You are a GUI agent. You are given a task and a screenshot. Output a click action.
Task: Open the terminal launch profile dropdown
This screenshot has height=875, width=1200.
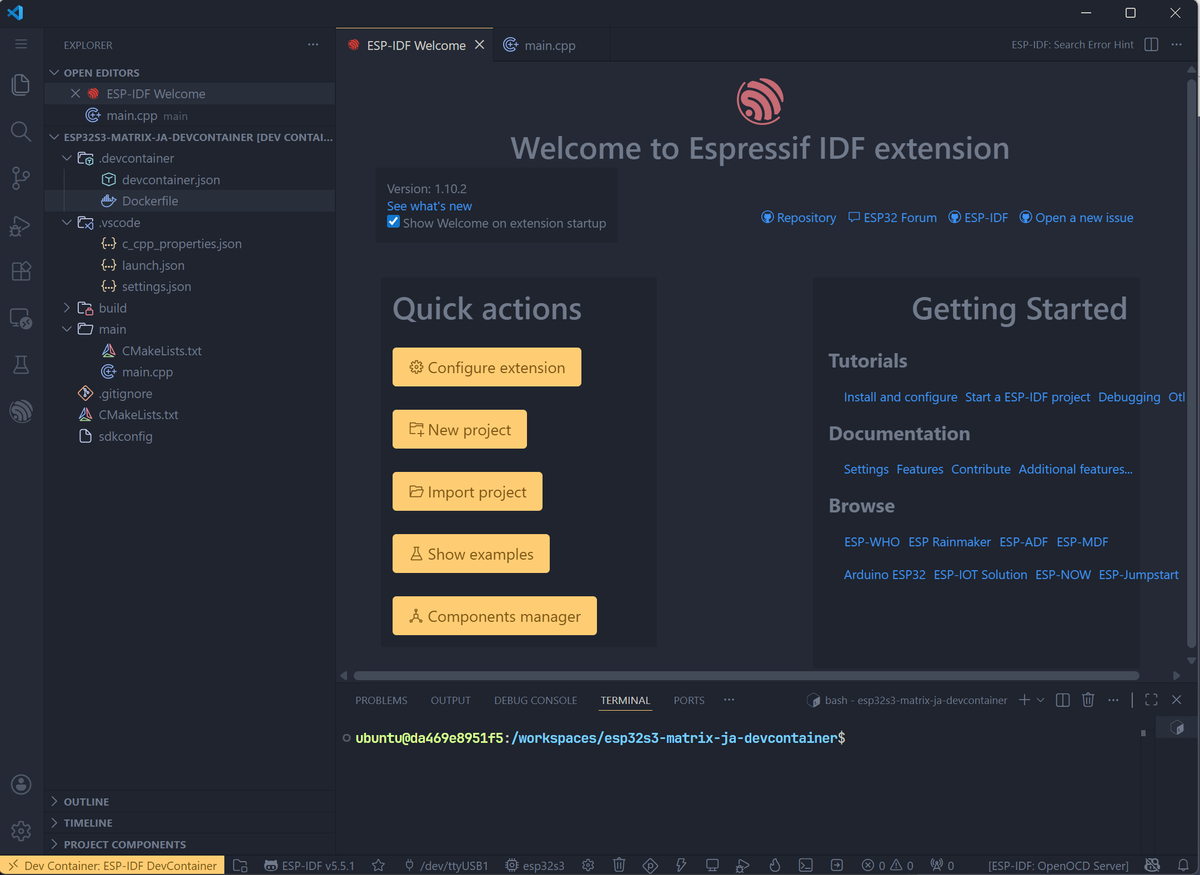click(1040, 700)
